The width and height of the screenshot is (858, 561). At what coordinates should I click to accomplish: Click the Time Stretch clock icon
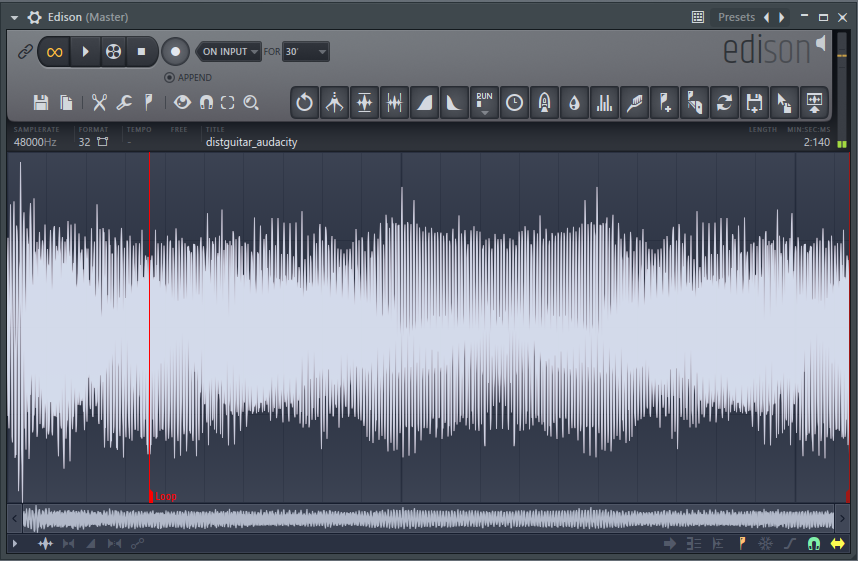tap(514, 102)
